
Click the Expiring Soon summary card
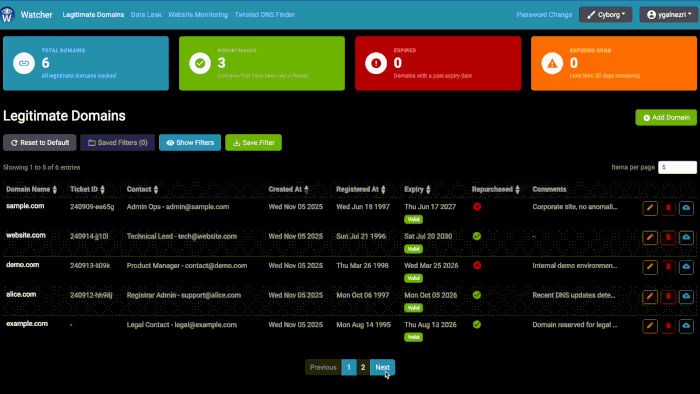(x=614, y=63)
